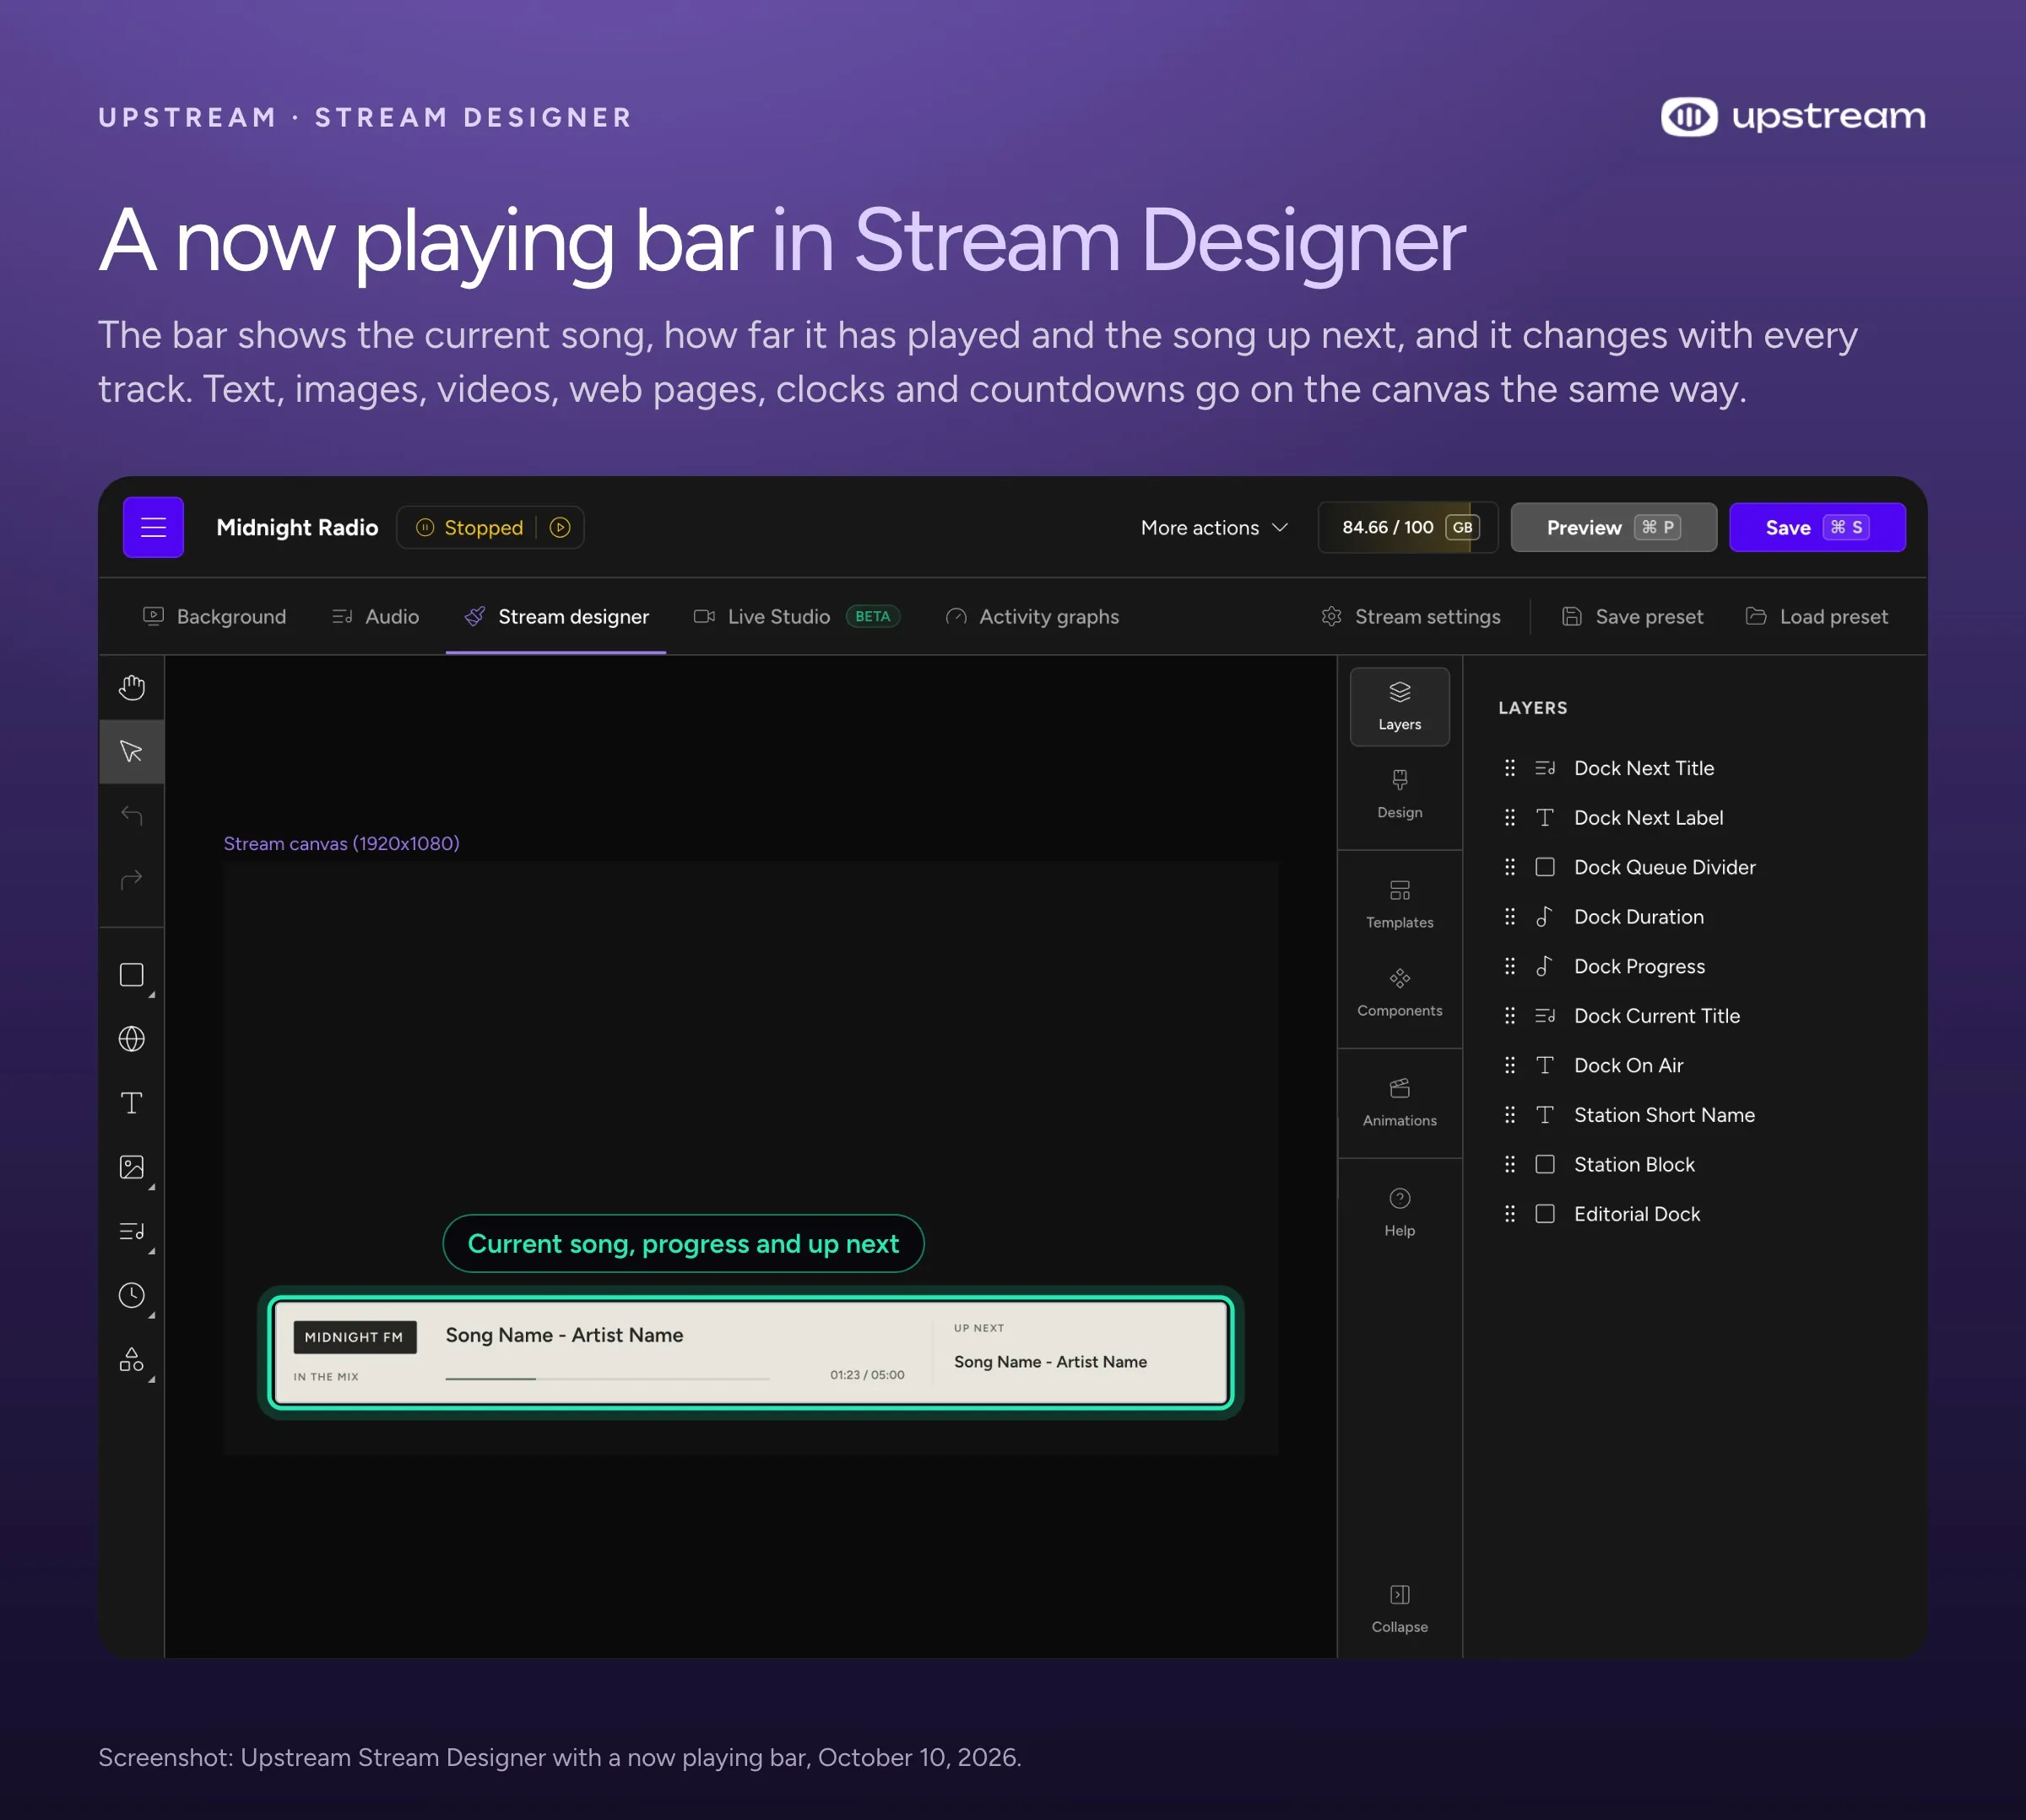Viewport: 2026px width, 1820px height.
Task: Click Save preset
Action: click(1631, 616)
